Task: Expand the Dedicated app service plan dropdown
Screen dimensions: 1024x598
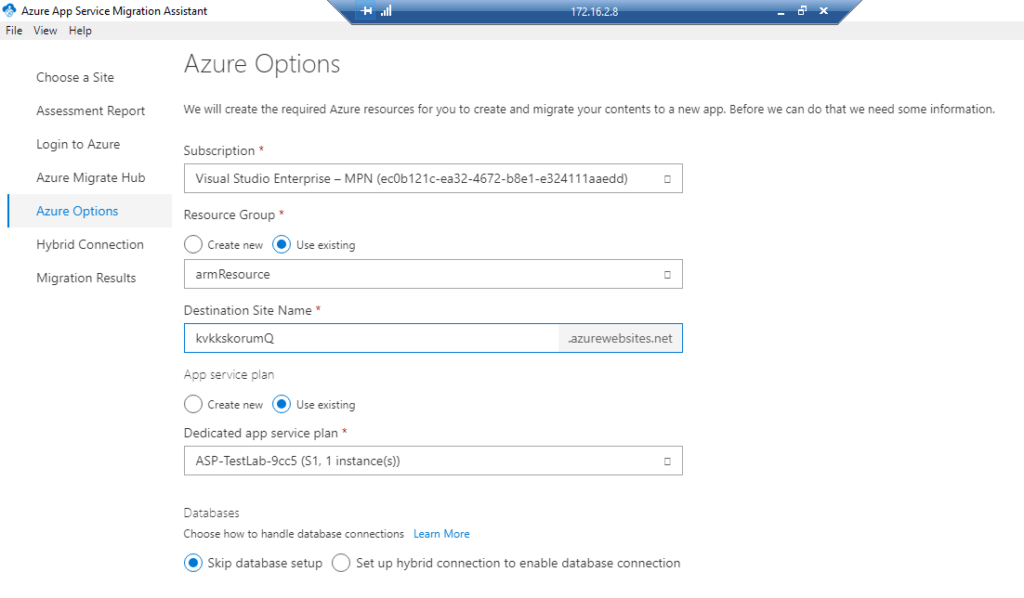Action: coord(433,461)
